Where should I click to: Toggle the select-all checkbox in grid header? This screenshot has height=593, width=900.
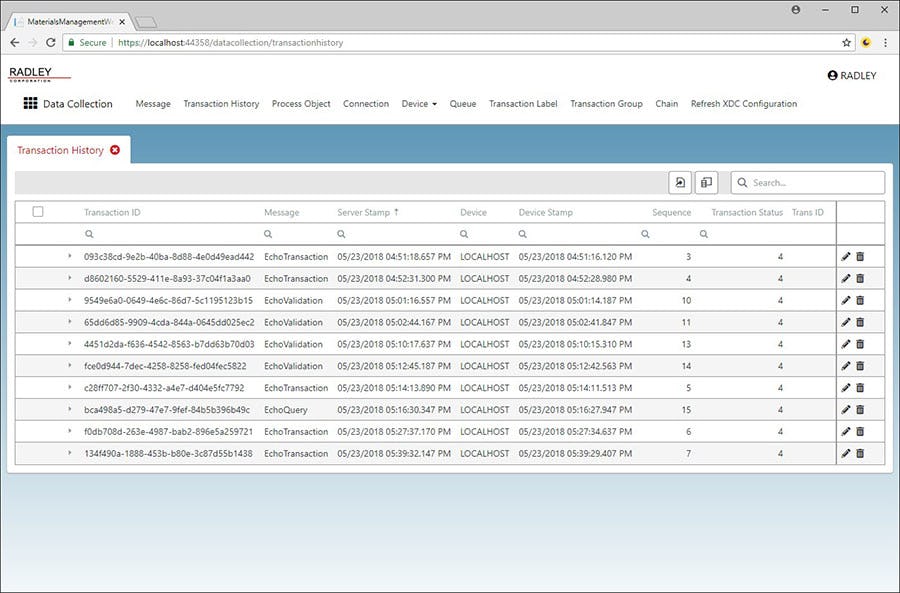coord(40,211)
